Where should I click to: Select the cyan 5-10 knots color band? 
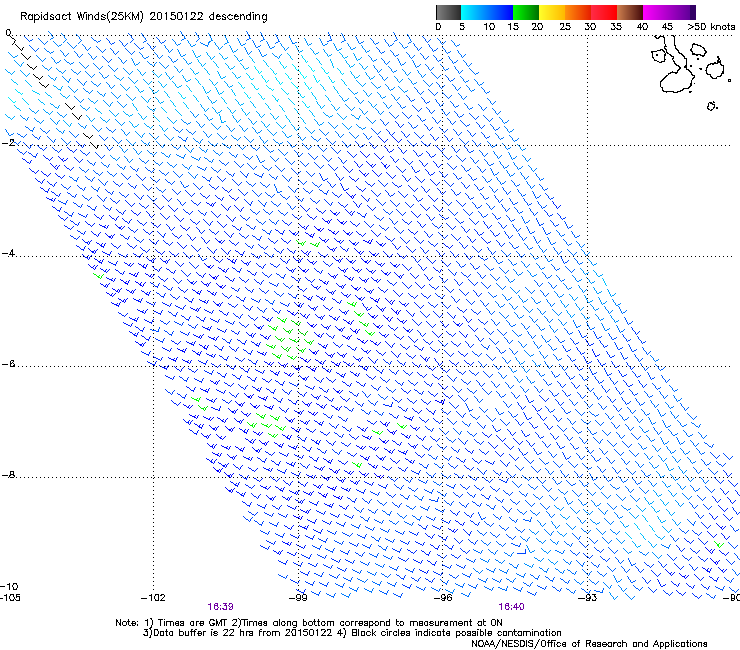[473, 12]
